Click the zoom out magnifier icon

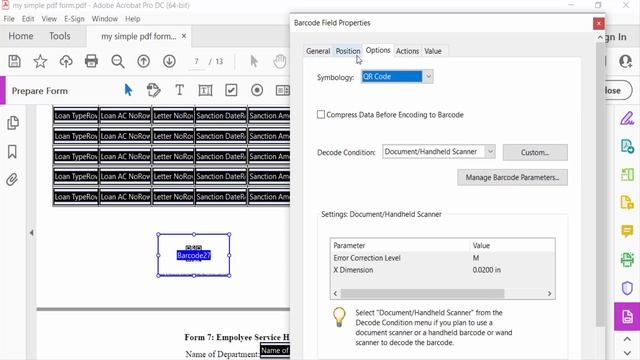118,61
